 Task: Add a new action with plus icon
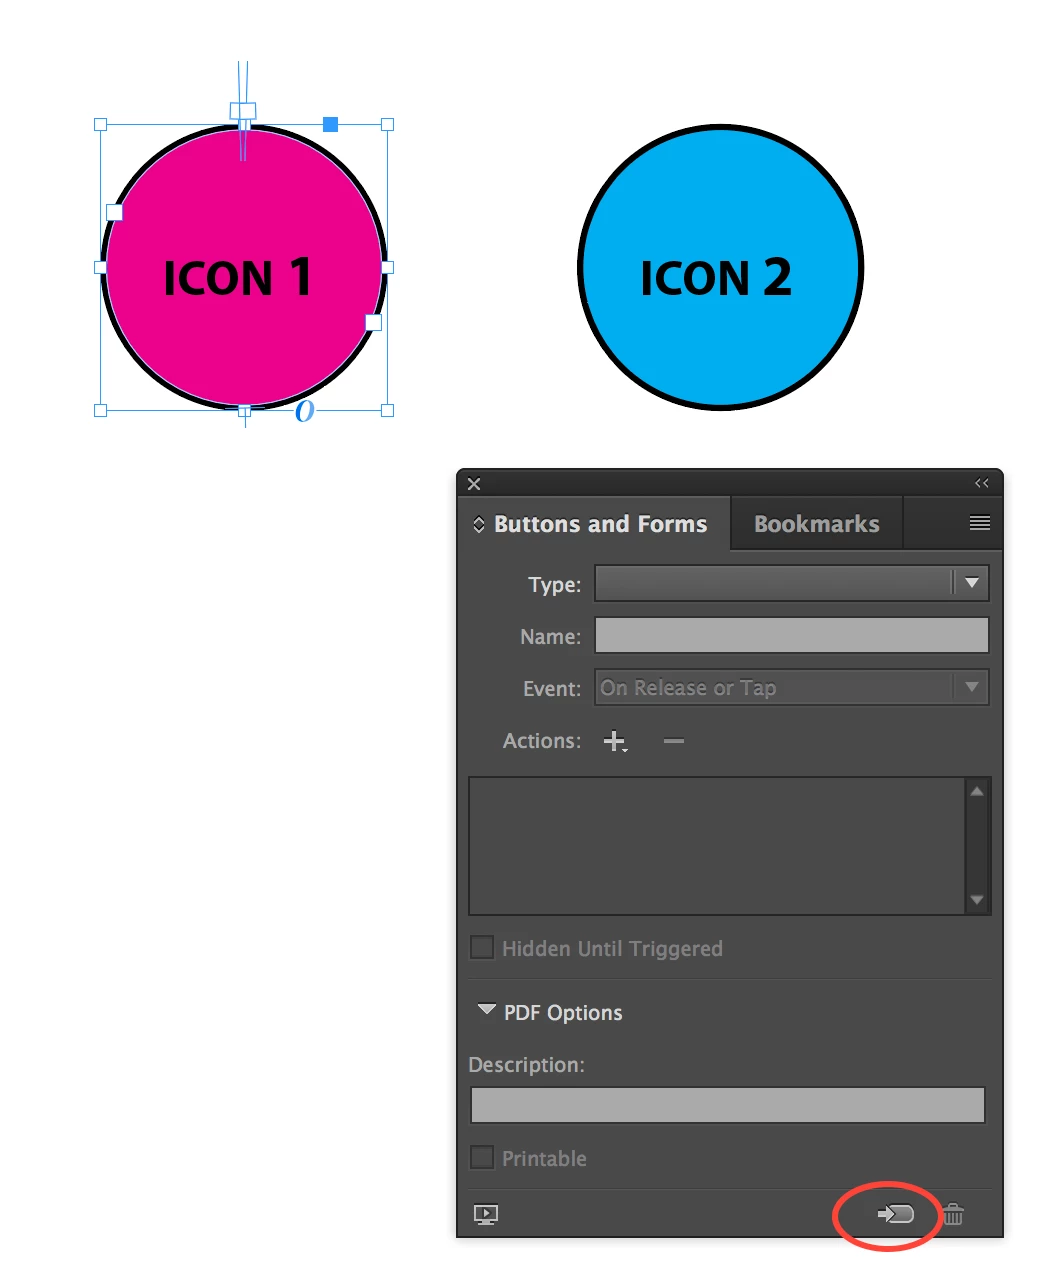click(x=615, y=741)
